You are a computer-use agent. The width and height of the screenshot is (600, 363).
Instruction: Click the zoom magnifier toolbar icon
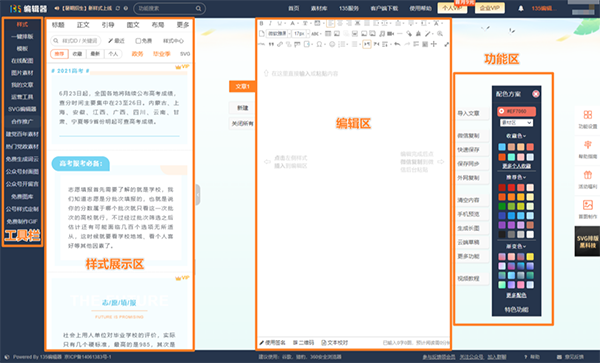(440, 34)
